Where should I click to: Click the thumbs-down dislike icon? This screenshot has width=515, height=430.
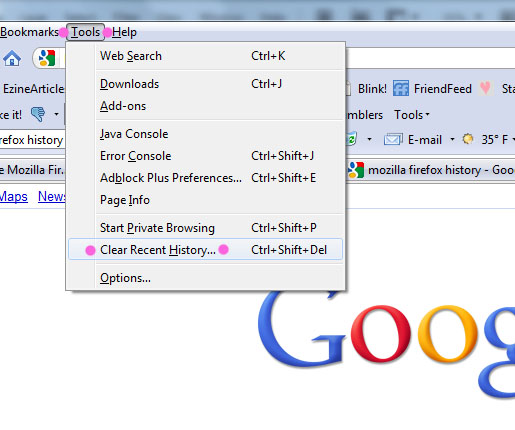coord(38,114)
